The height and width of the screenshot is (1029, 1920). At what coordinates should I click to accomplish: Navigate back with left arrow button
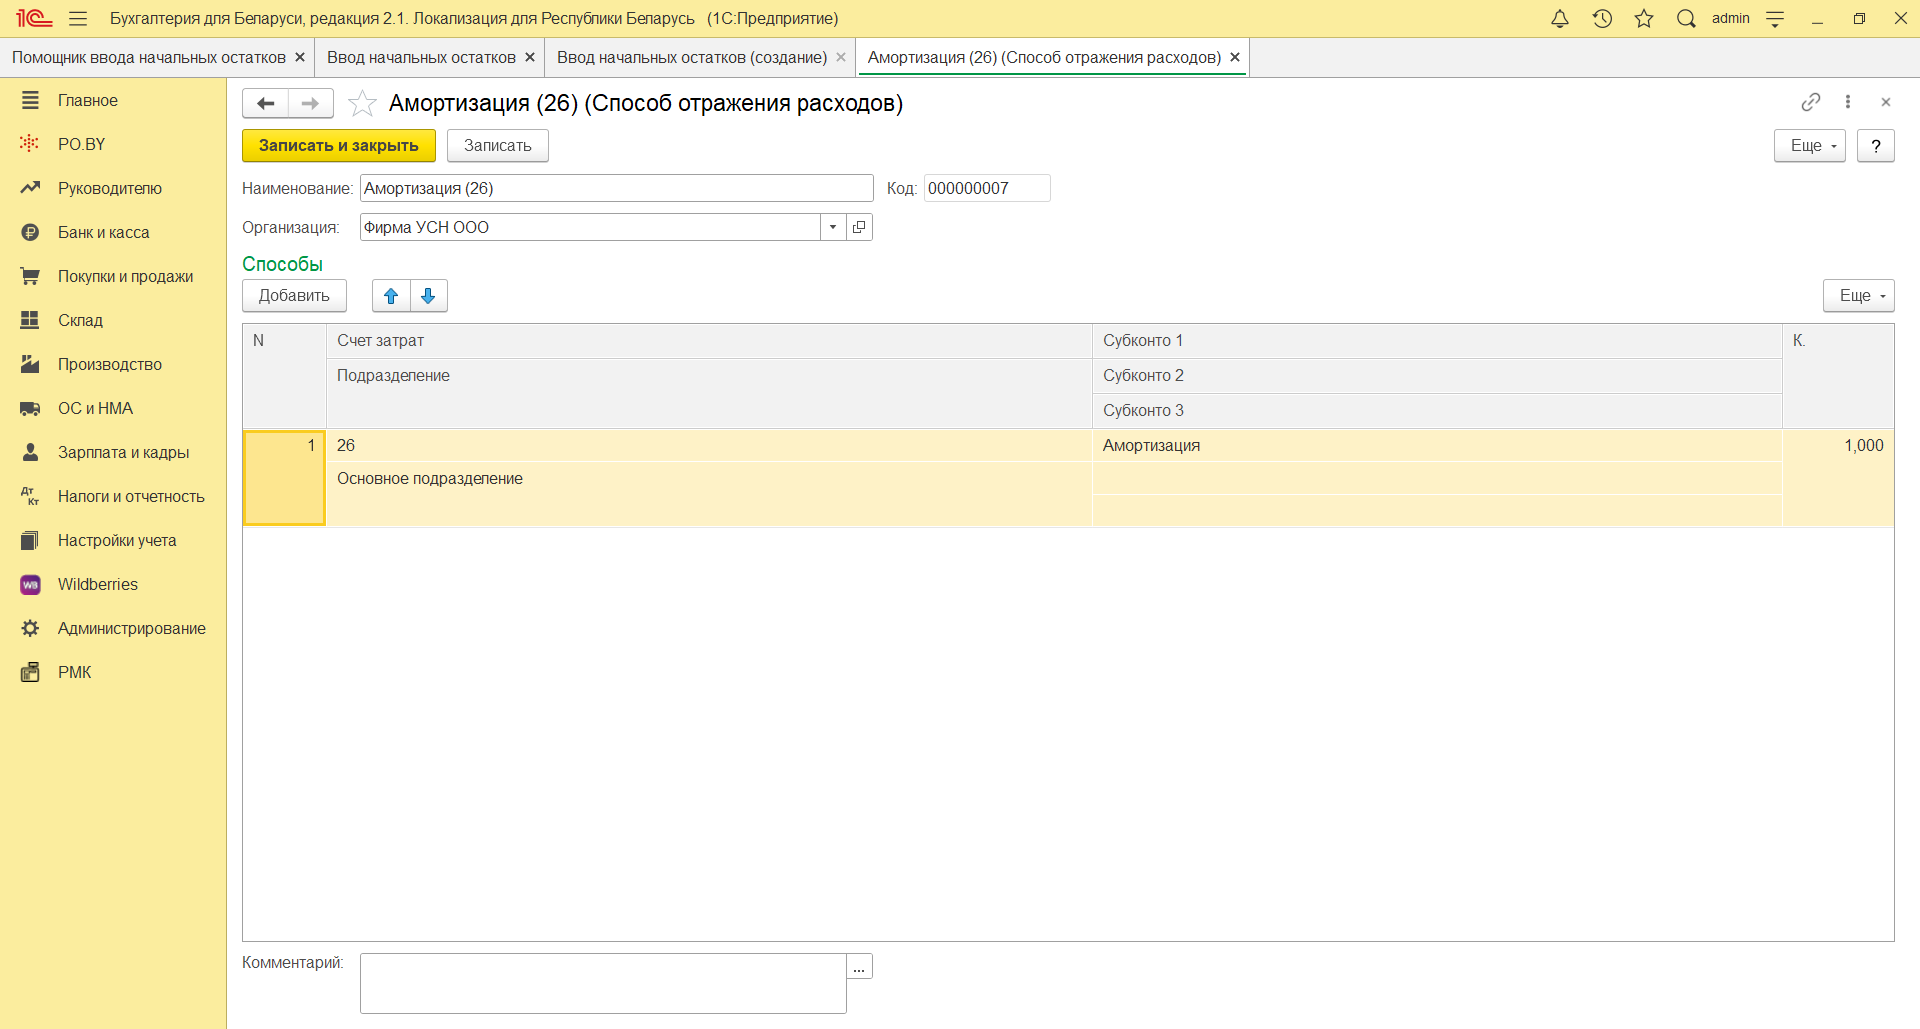[265, 103]
